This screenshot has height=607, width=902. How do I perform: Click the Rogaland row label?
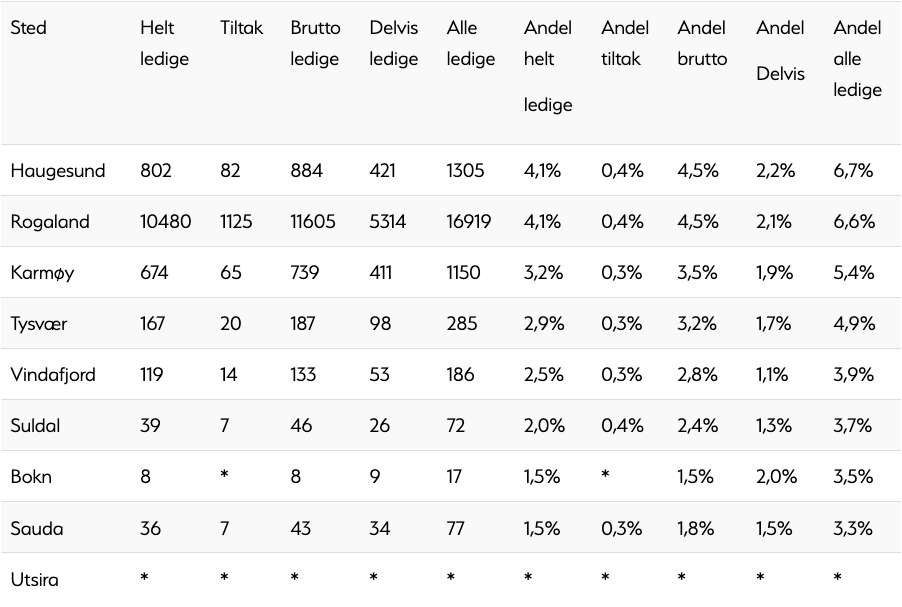(50, 222)
